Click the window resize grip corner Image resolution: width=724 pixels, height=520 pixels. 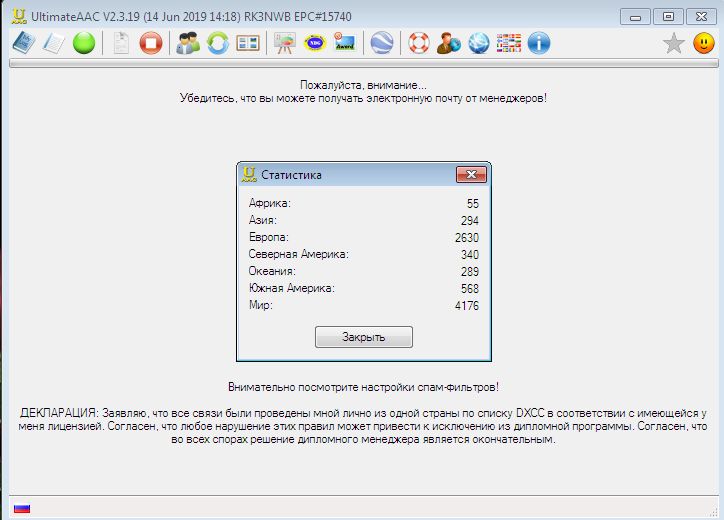click(714, 511)
